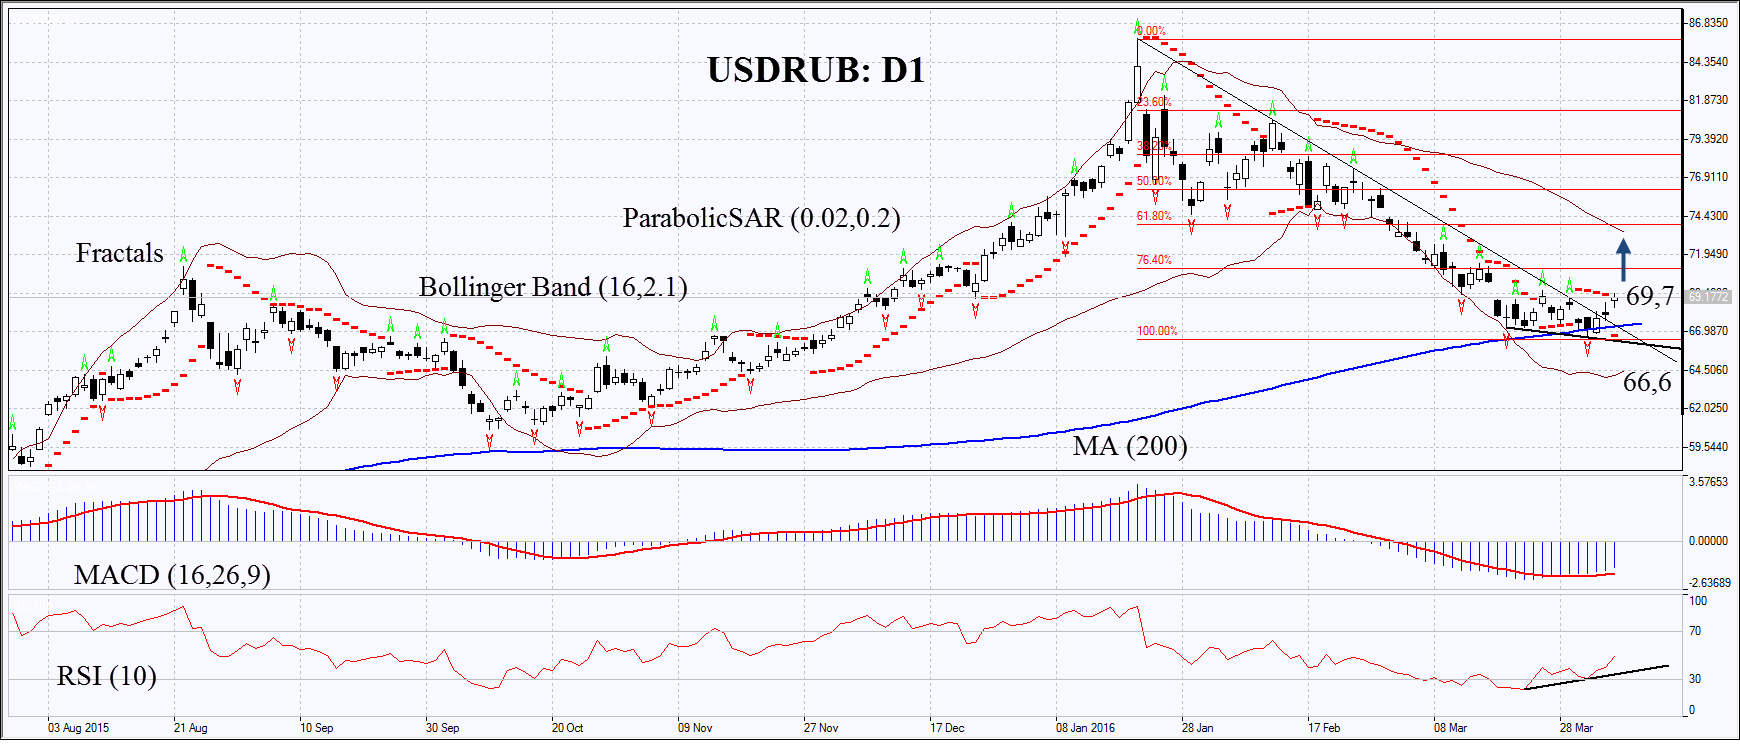Select the MACD (16,26,9) label
This screenshot has height=750, width=1740.
coord(172,575)
